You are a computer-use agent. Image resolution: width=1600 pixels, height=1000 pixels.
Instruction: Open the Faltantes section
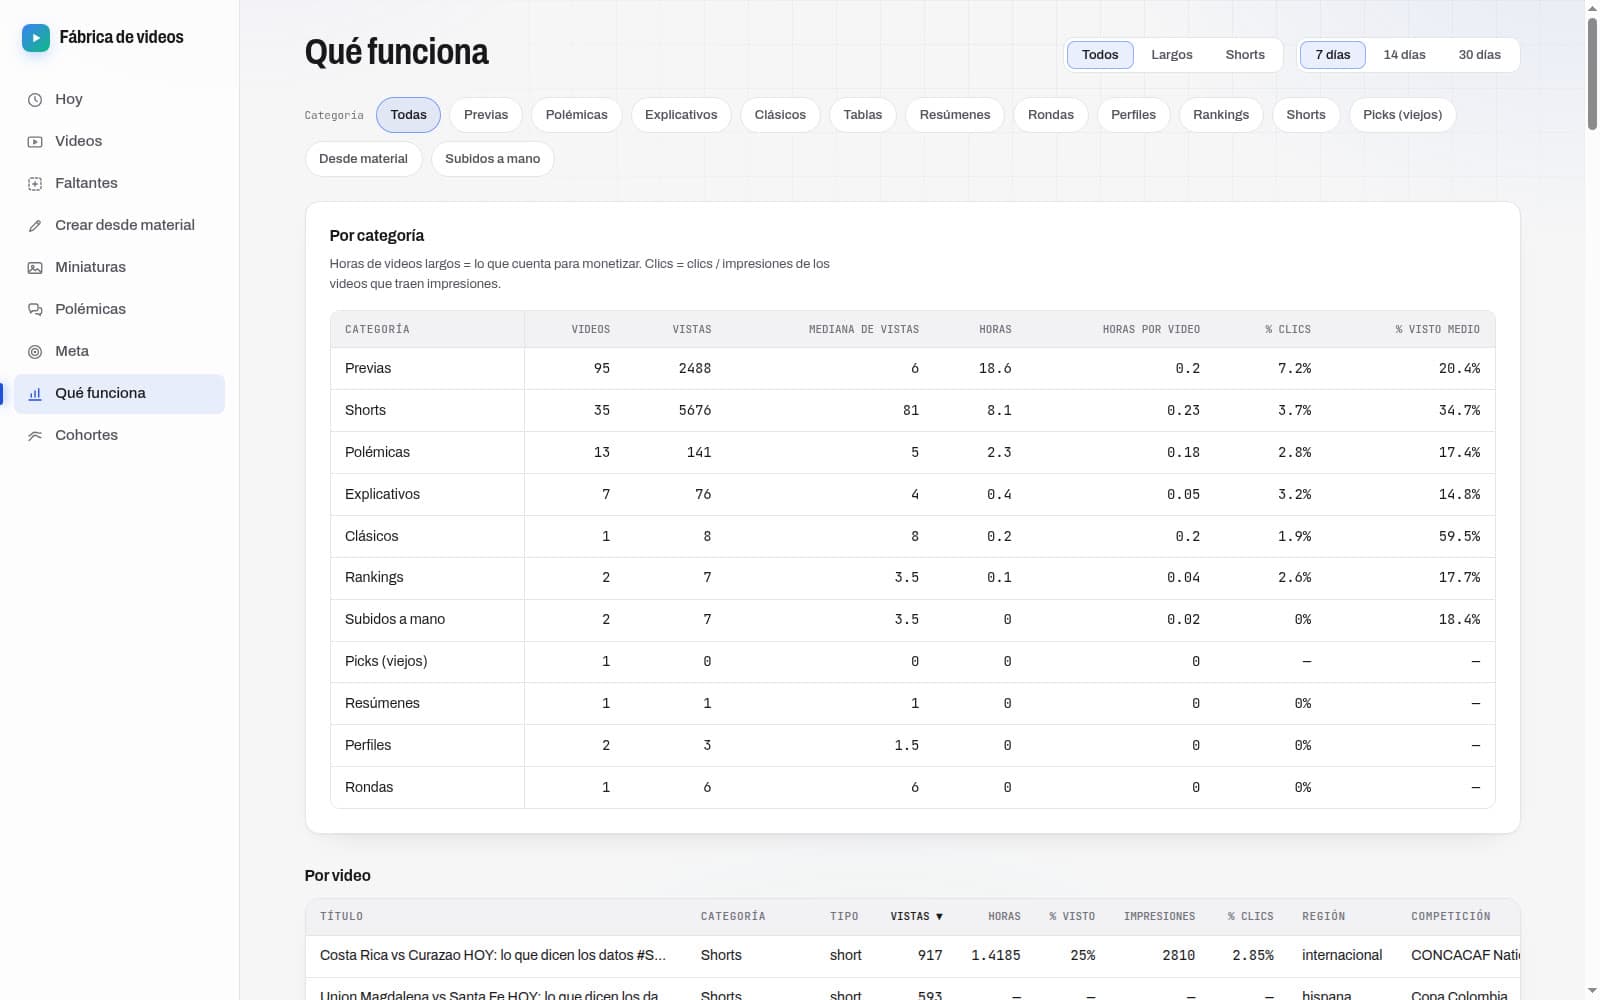(119, 183)
